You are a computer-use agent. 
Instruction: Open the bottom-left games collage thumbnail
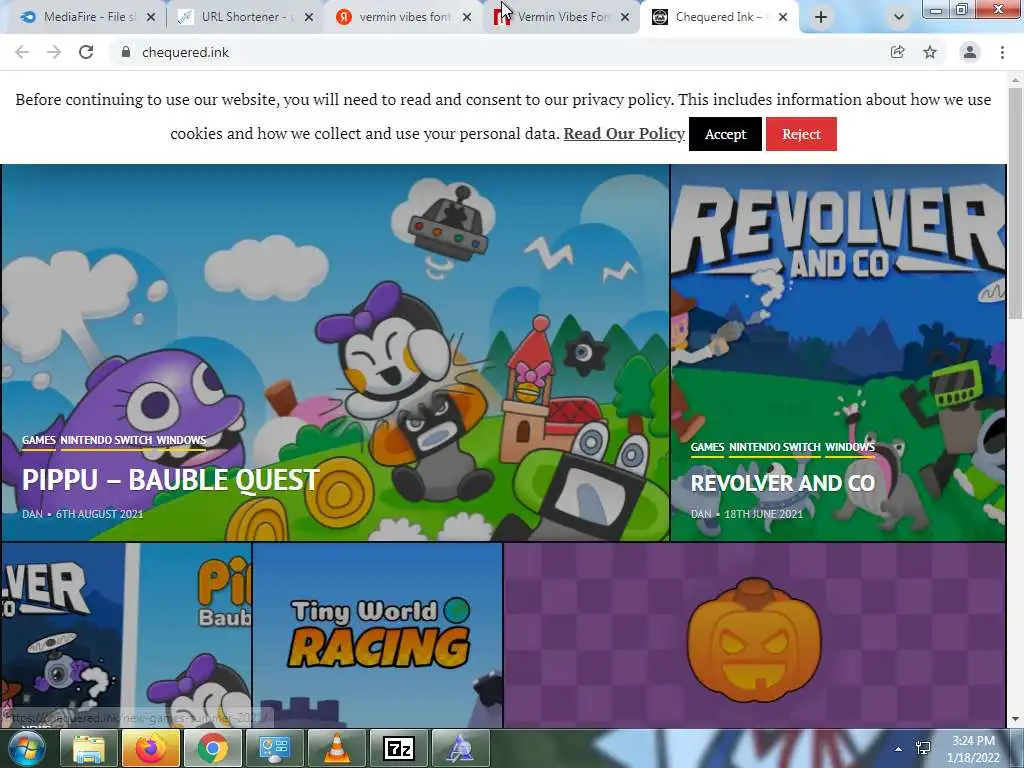(x=126, y=635)
